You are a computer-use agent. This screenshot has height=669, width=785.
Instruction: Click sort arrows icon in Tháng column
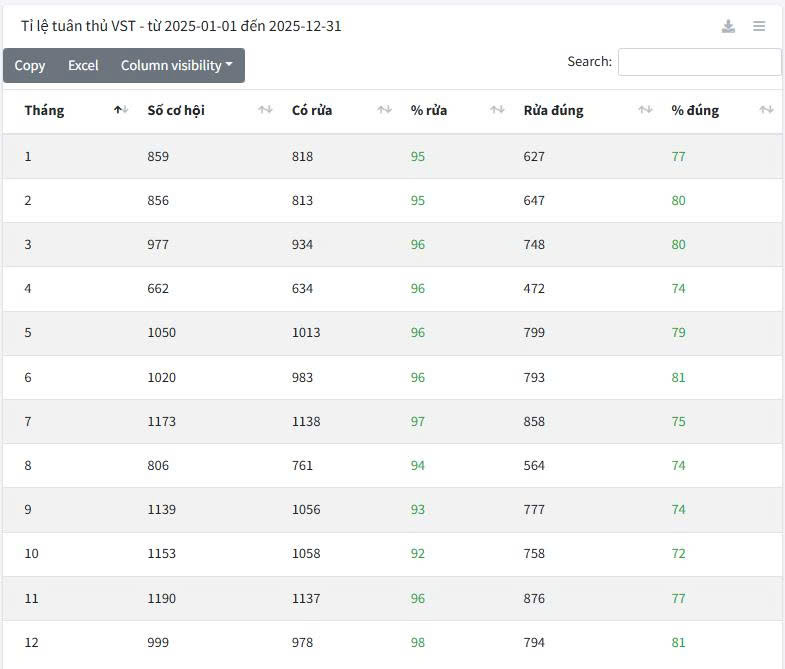click(121, 110)
